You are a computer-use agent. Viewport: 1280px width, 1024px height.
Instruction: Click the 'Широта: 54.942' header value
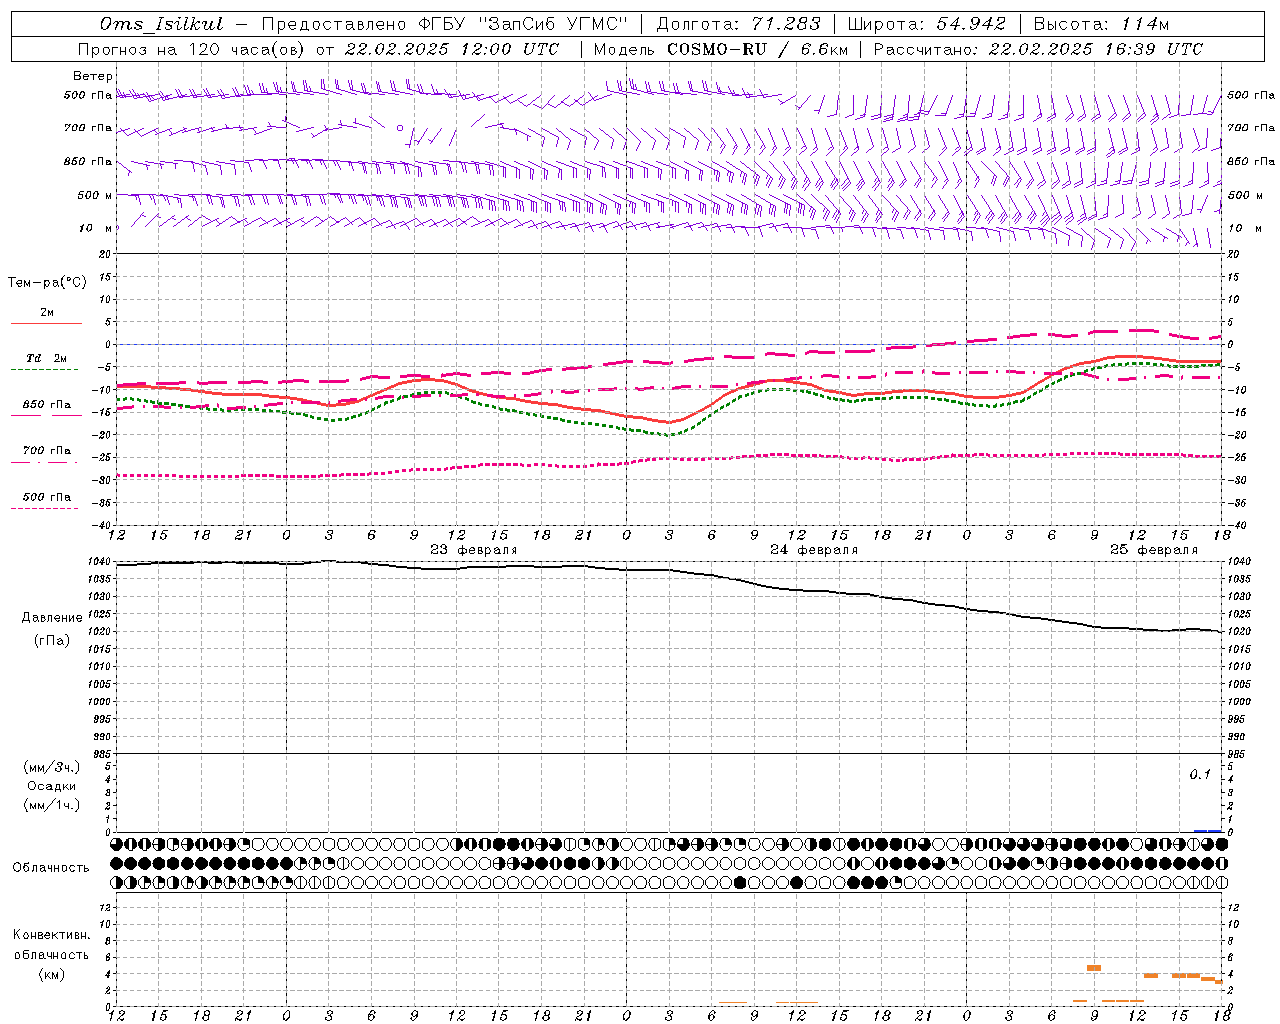coord(926,24)
